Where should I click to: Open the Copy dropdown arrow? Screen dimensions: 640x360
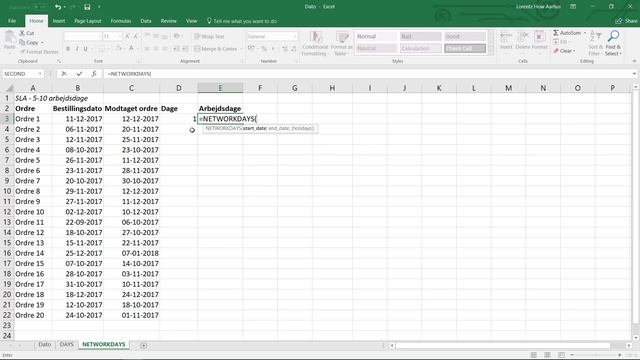coord(42,43)
